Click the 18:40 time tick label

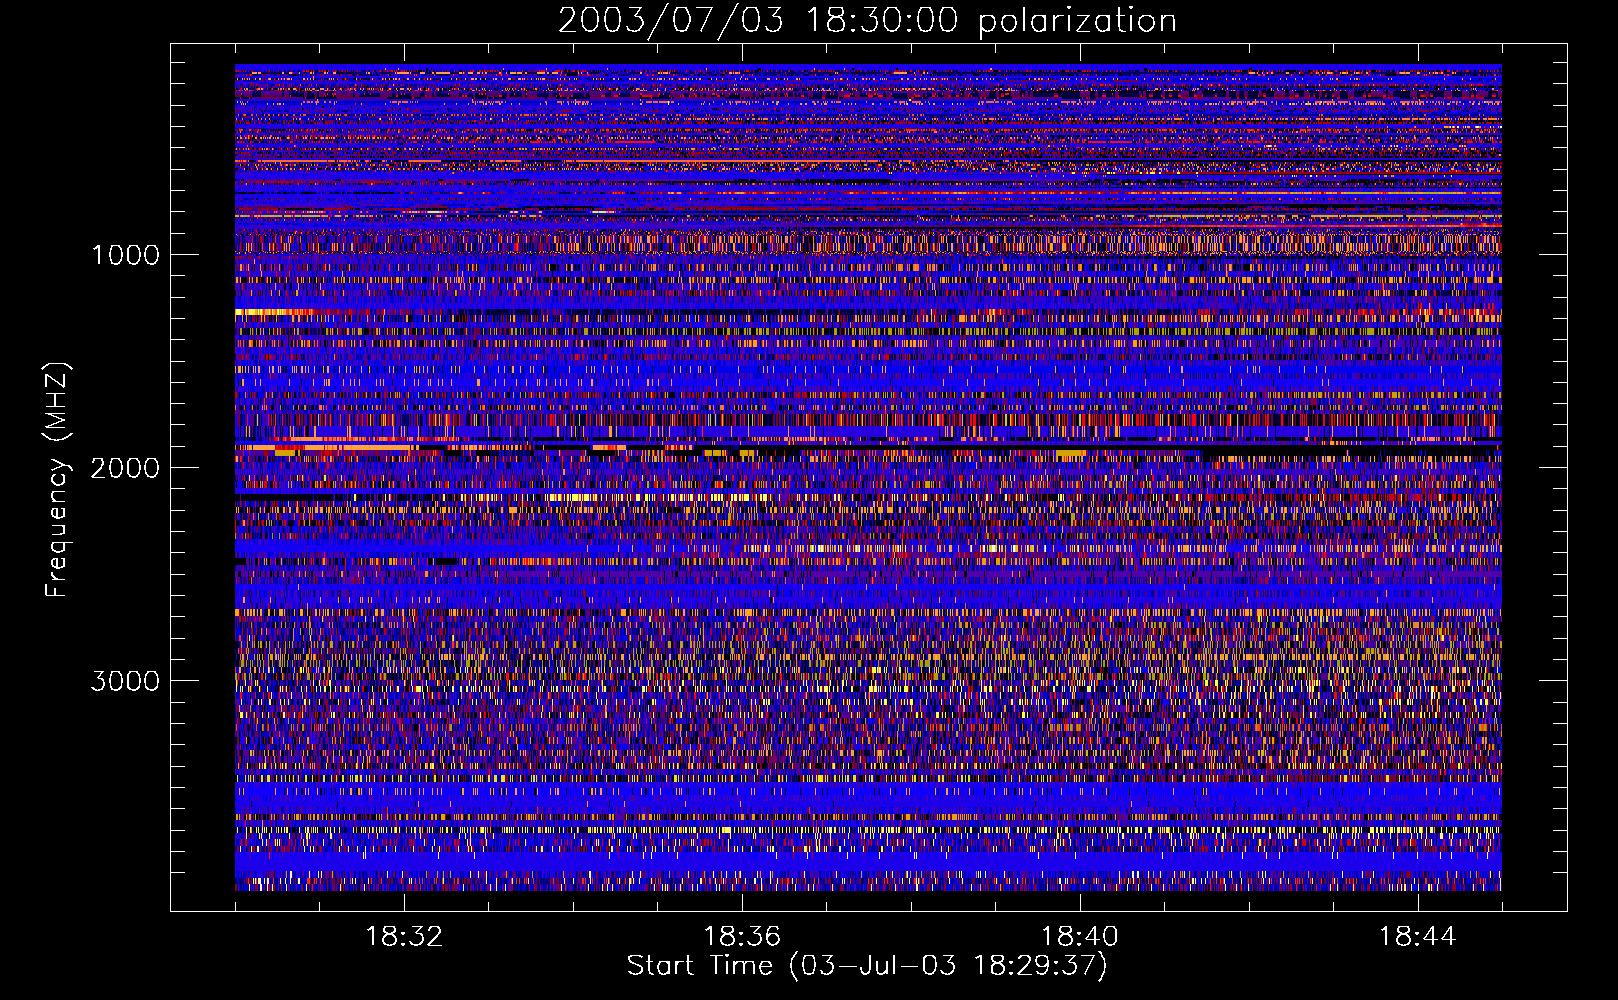coord(1080,937)
